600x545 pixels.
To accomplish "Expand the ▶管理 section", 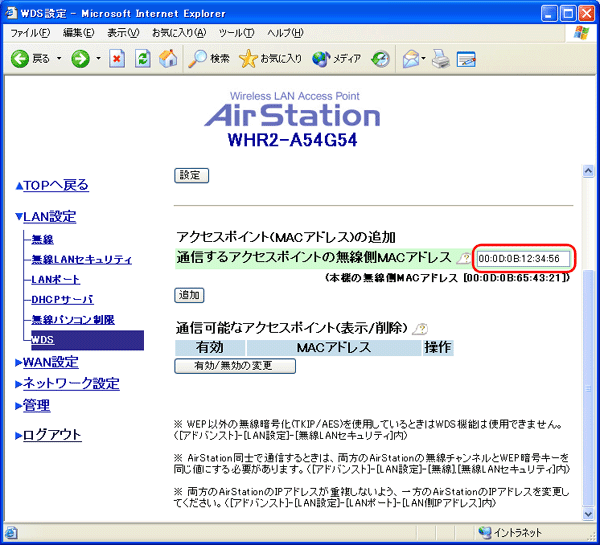I will click(x=33, y=405).
